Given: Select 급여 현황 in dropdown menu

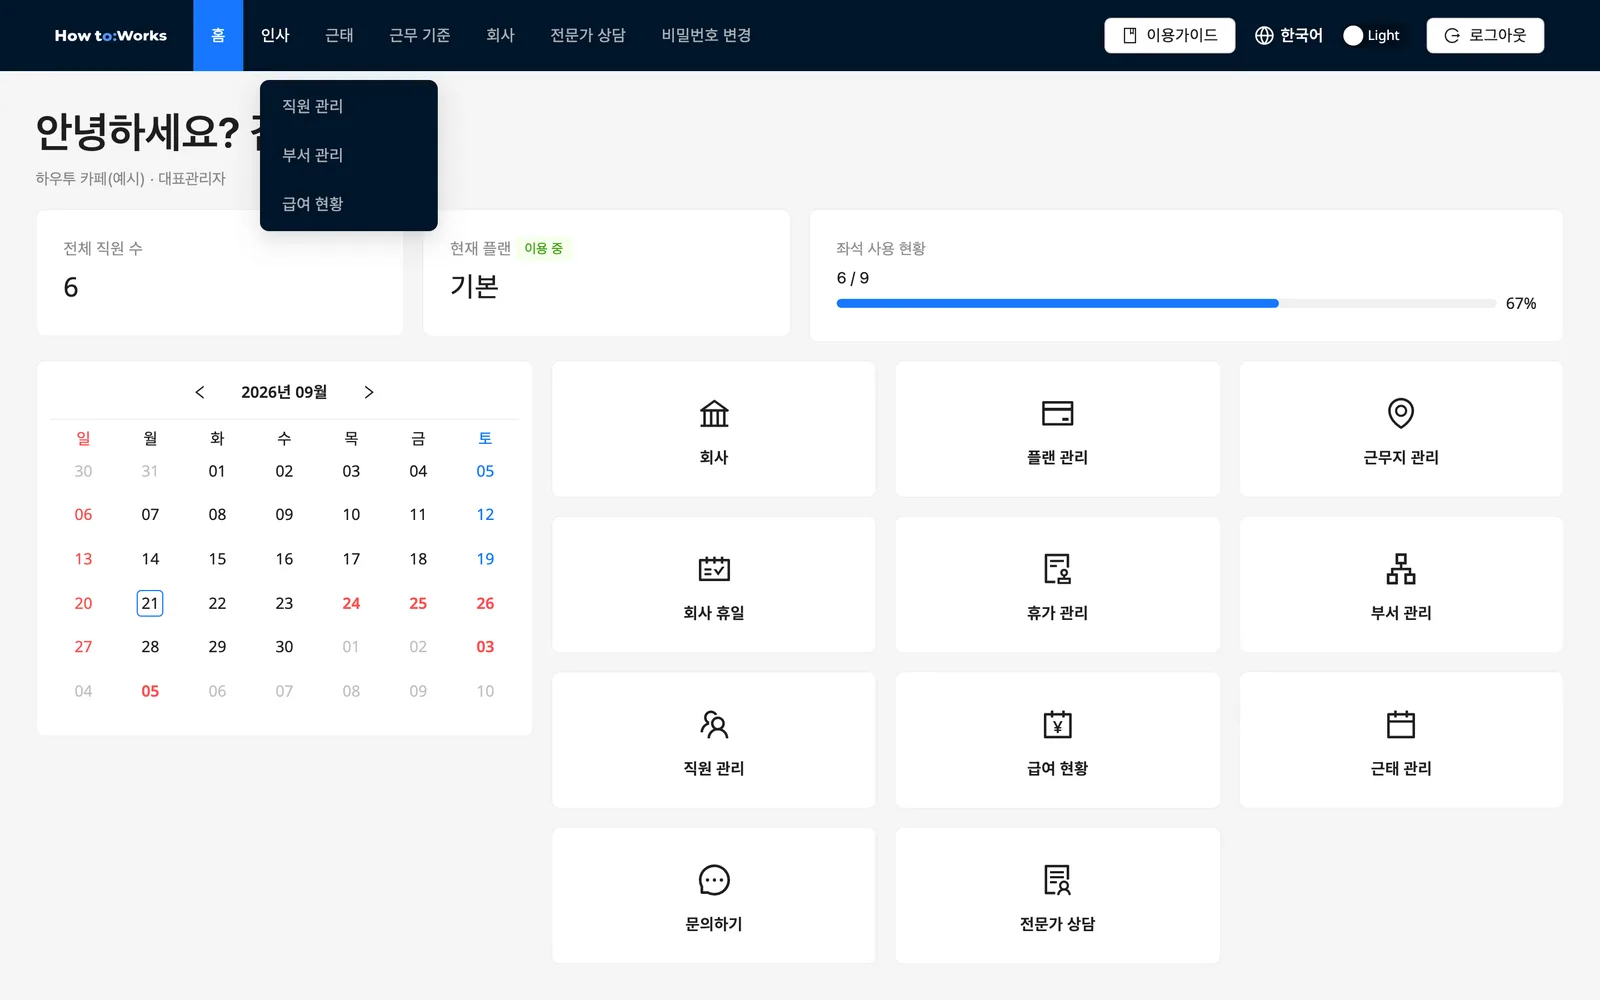Looking at the screenshot, I should 348,204.
